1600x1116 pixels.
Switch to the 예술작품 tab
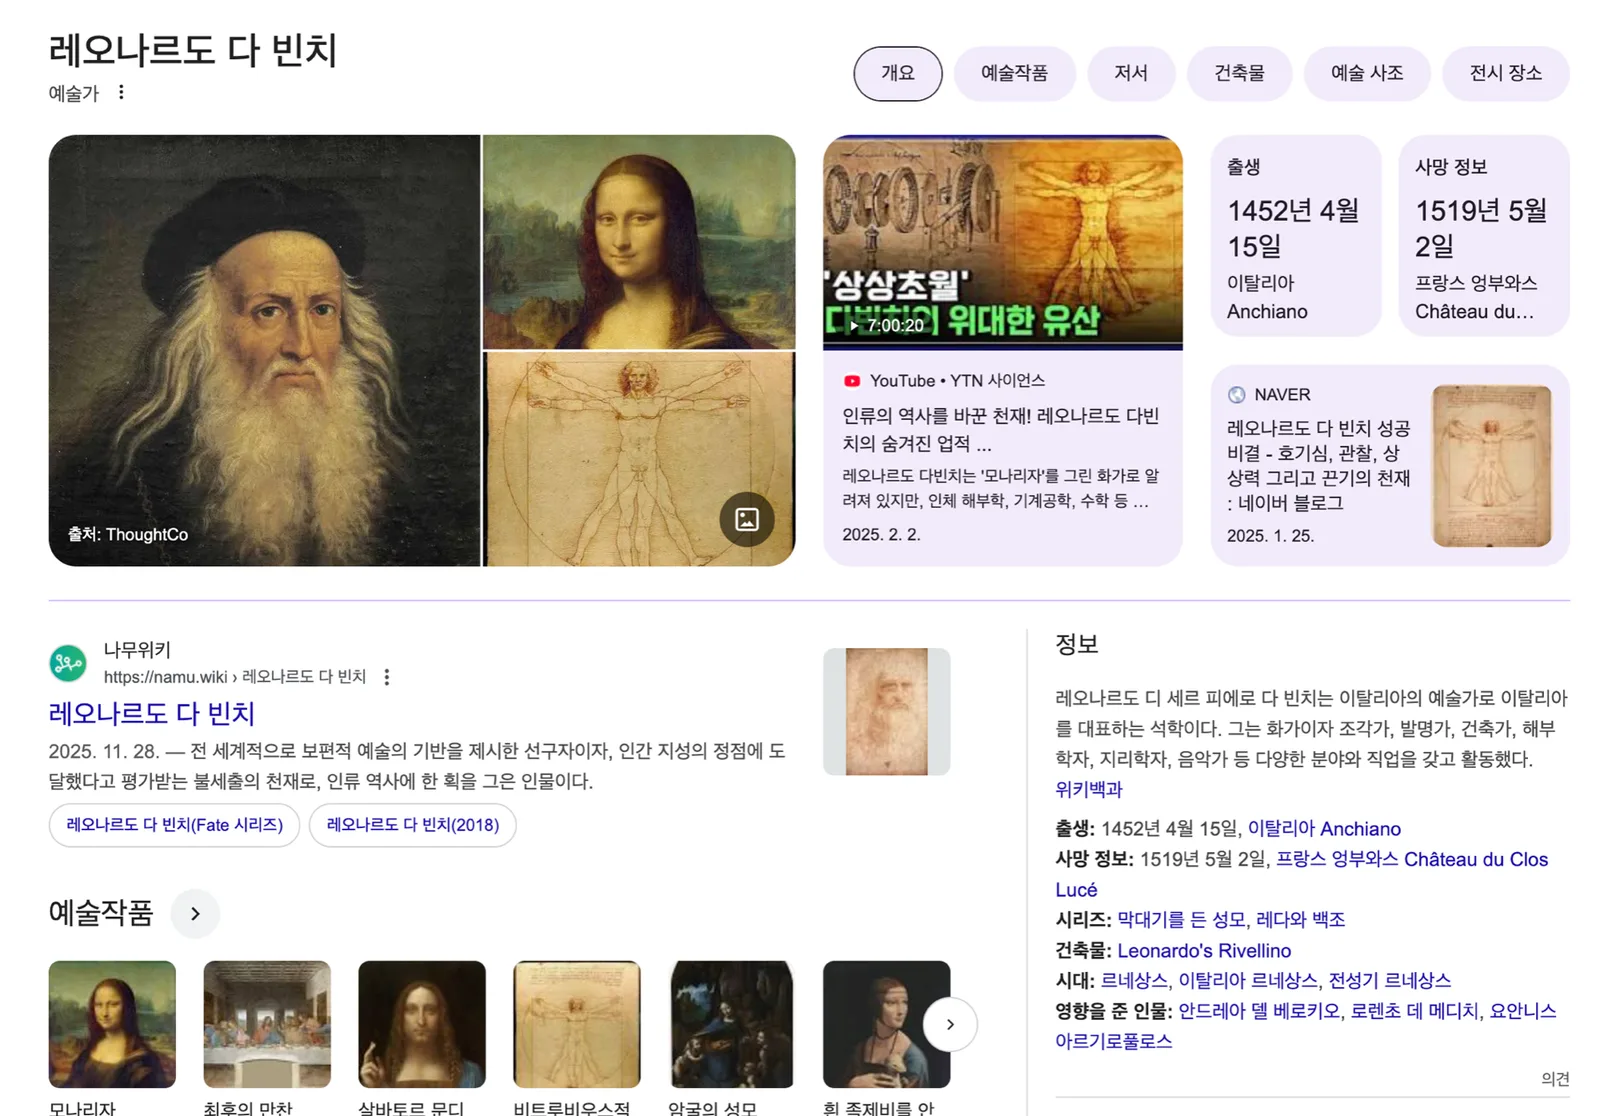click(1014, 73)
